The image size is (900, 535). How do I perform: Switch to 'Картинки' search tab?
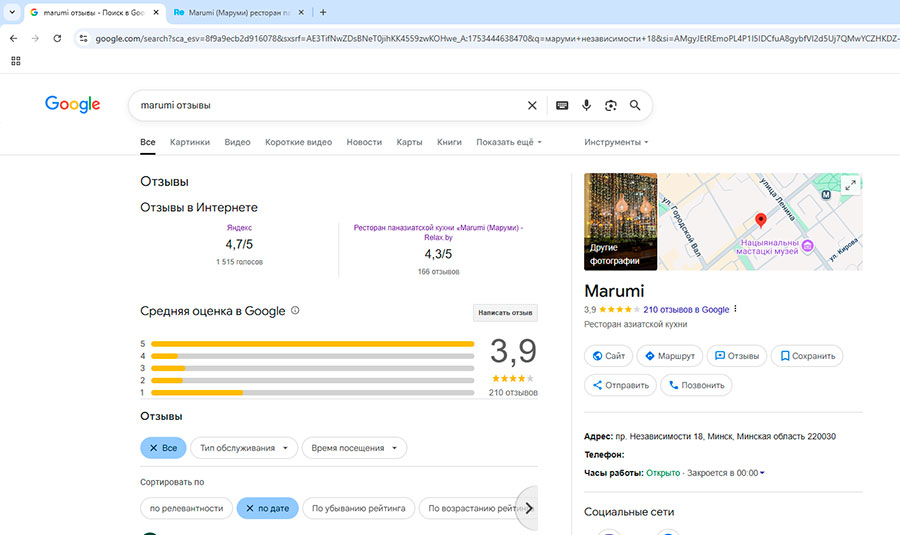point(190,142)
